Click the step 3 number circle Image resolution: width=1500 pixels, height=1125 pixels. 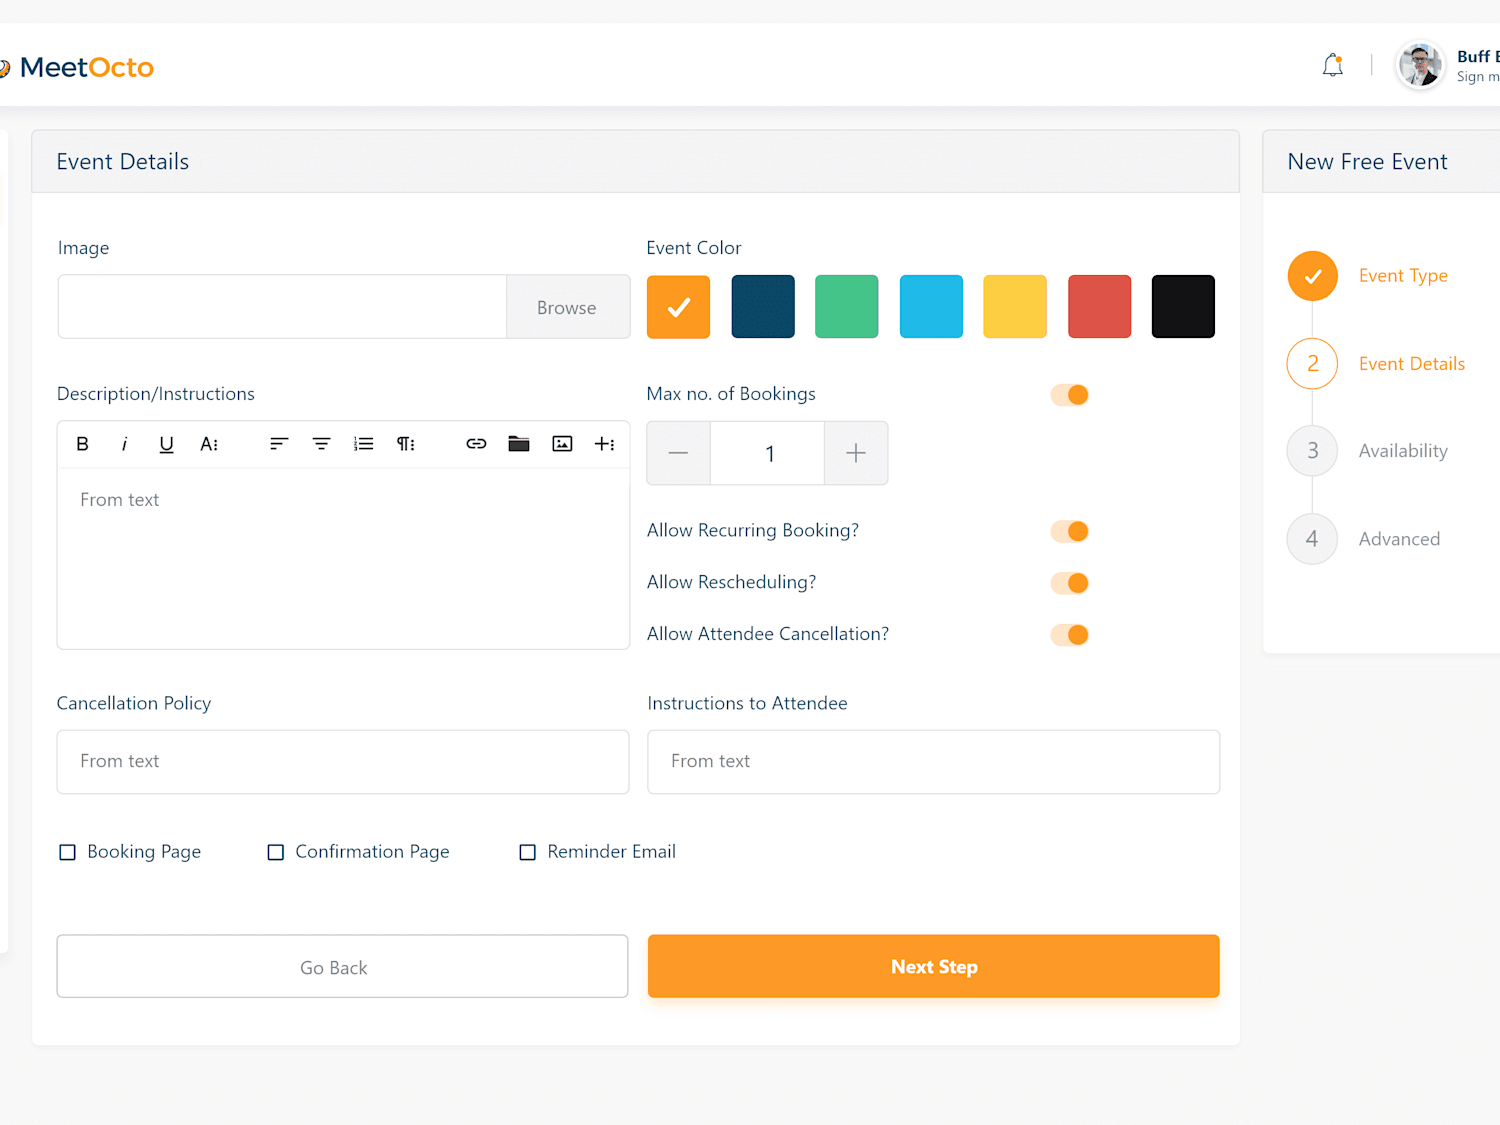(x=1312, y=451)
